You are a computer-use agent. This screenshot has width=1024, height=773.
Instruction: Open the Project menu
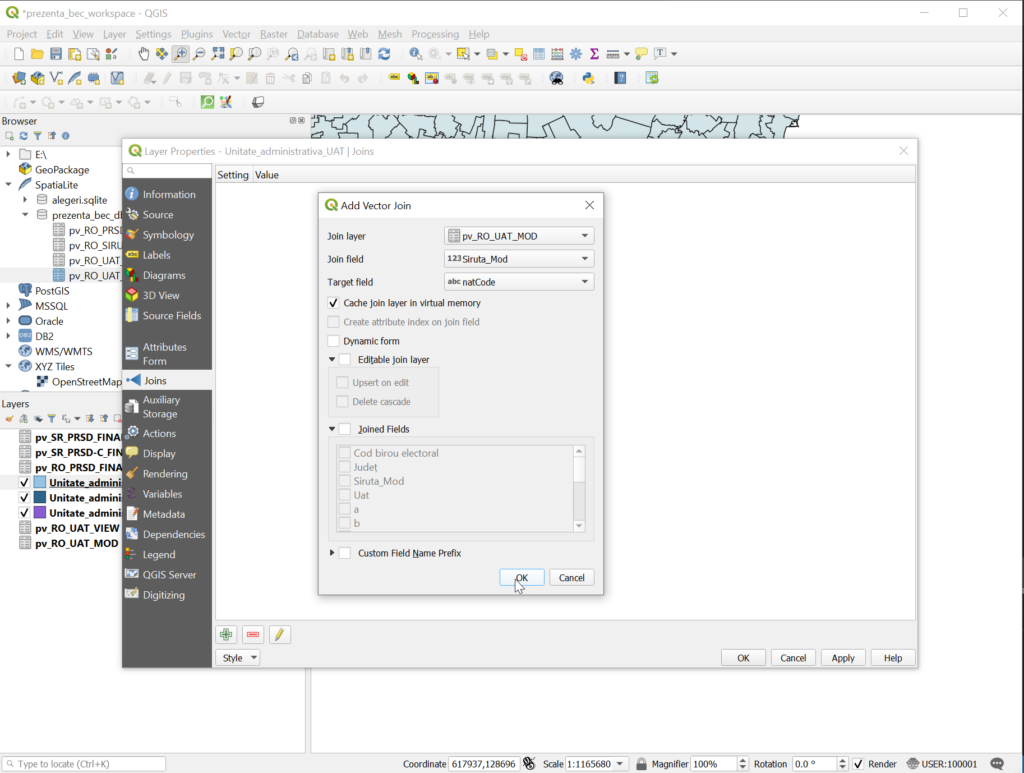point(22,34)
